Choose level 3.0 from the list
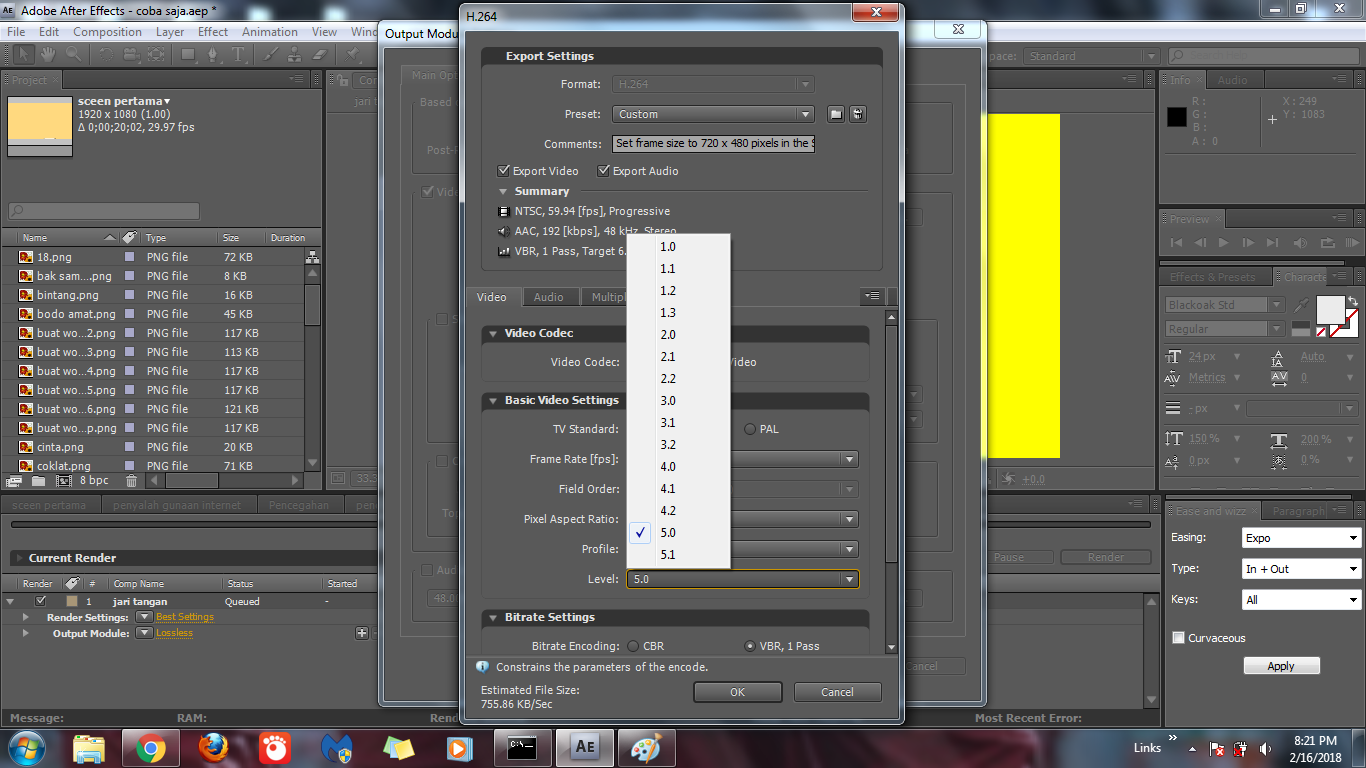This screenshot has height=768, width=1366. point(678,401)
